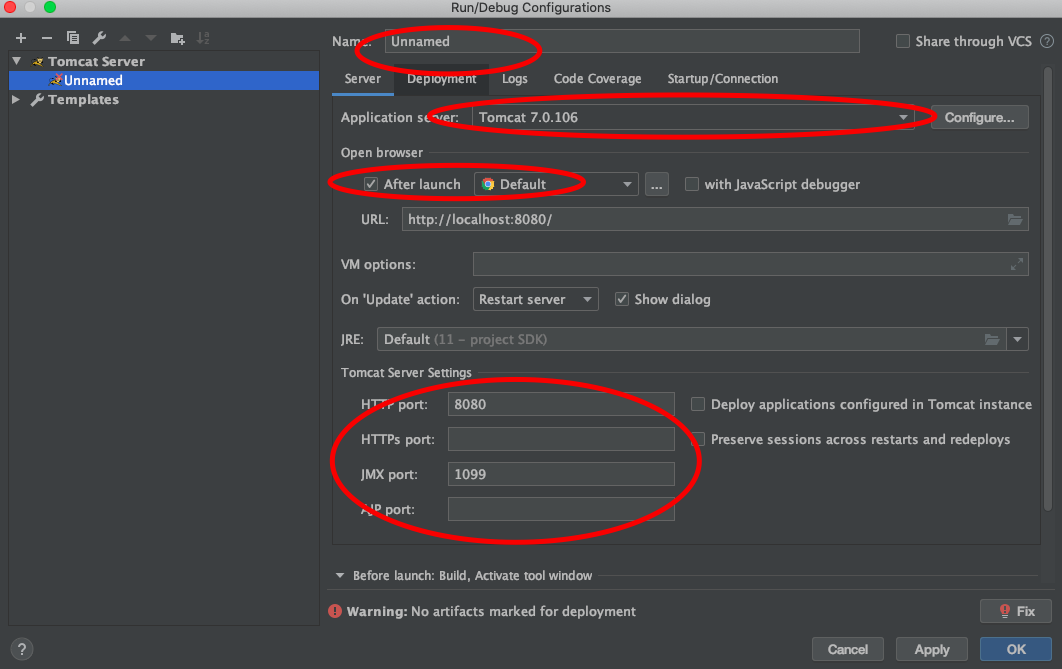Open Default browser dropdown
1062x669 pixels.
click(x=556, y=184)
